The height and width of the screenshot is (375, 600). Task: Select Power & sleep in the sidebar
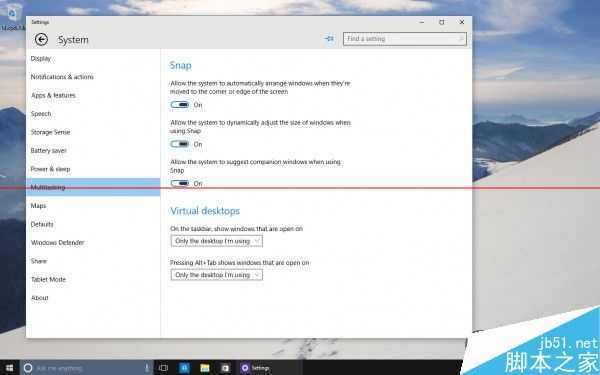coord(93,169)
